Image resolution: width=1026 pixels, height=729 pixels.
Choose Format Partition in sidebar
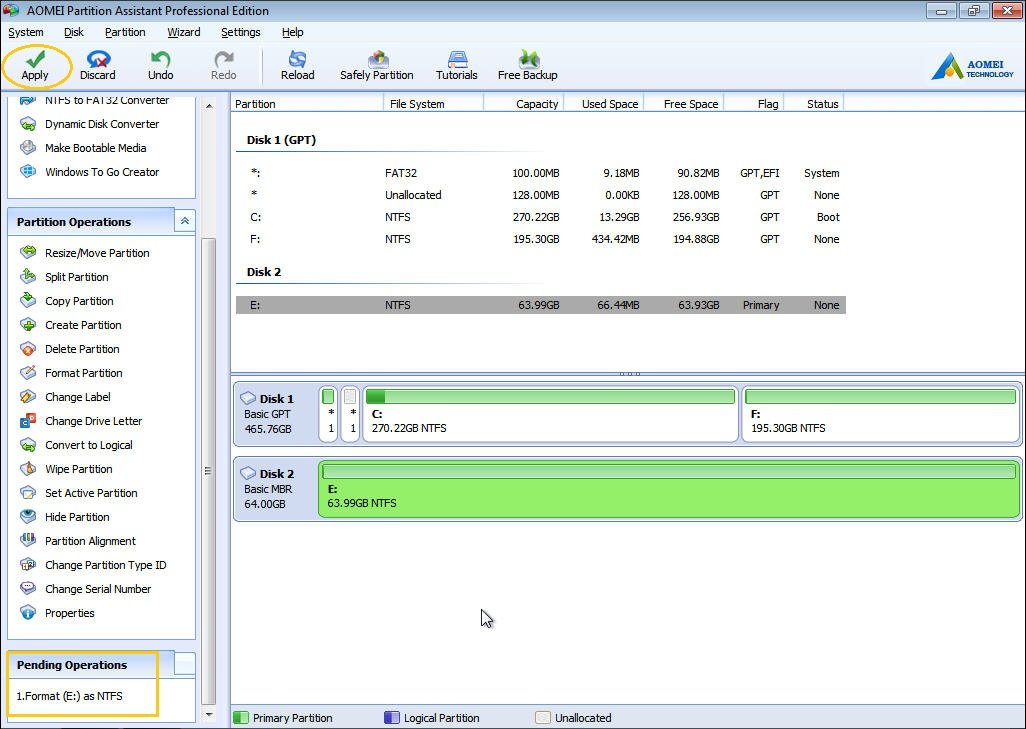83,373
